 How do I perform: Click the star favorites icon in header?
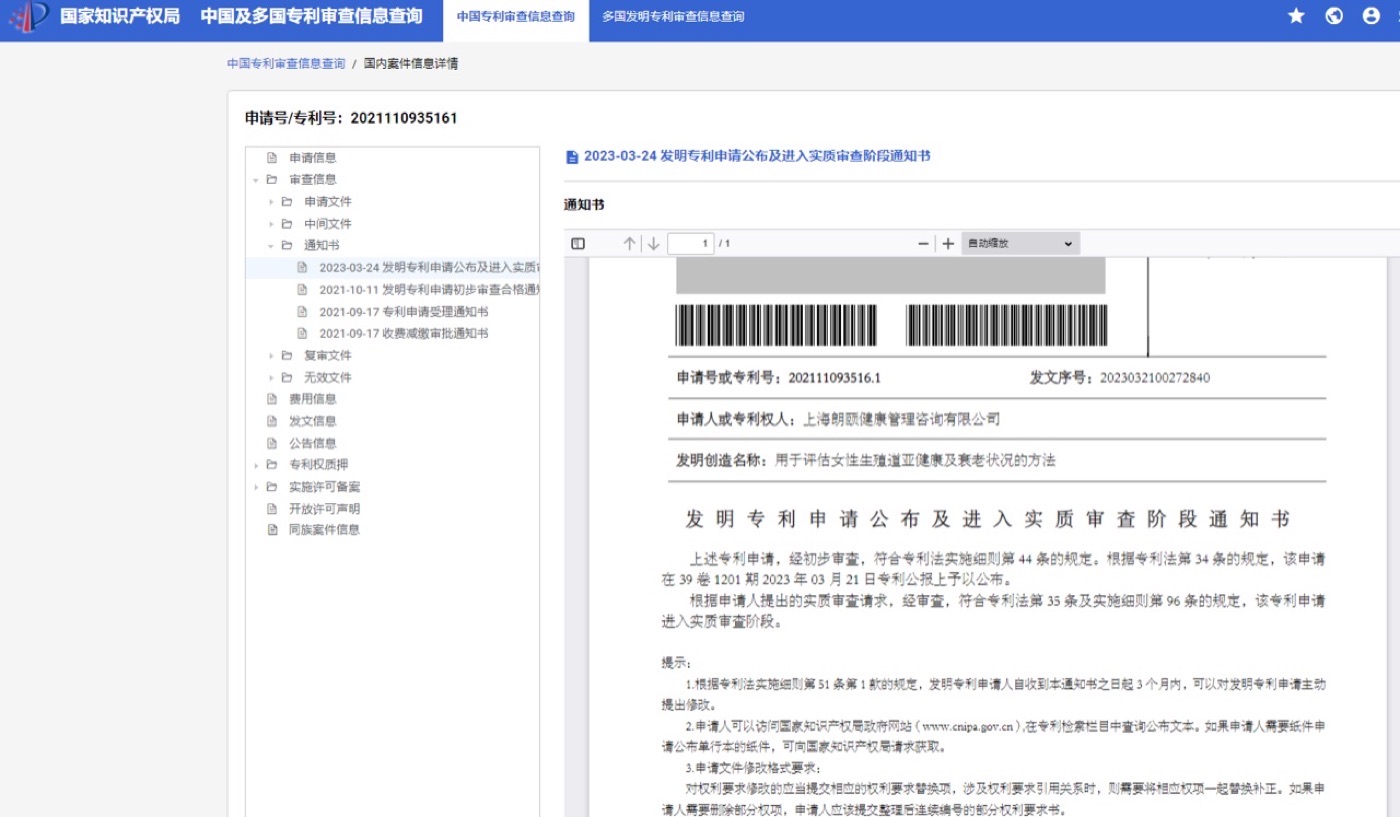coord(1296,16)
